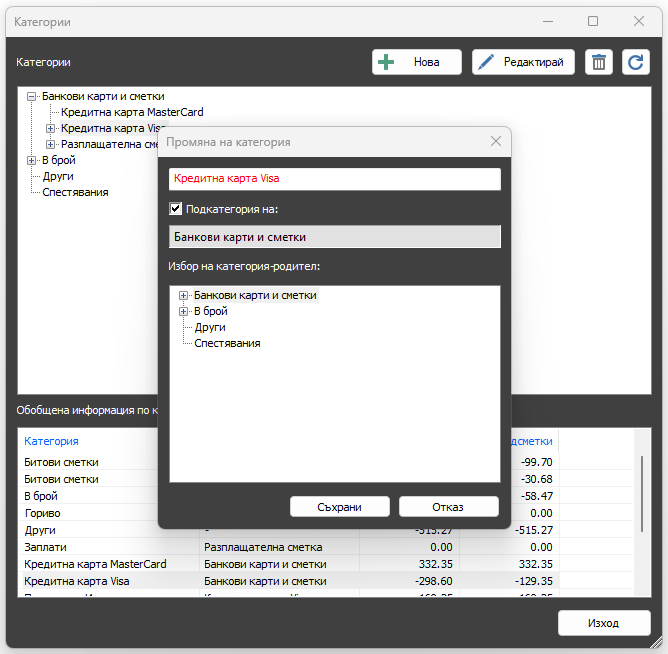Select Банкови карти и сметки in main tree
The height and width of the screenshot is (654, 668).
coord(103,97)
